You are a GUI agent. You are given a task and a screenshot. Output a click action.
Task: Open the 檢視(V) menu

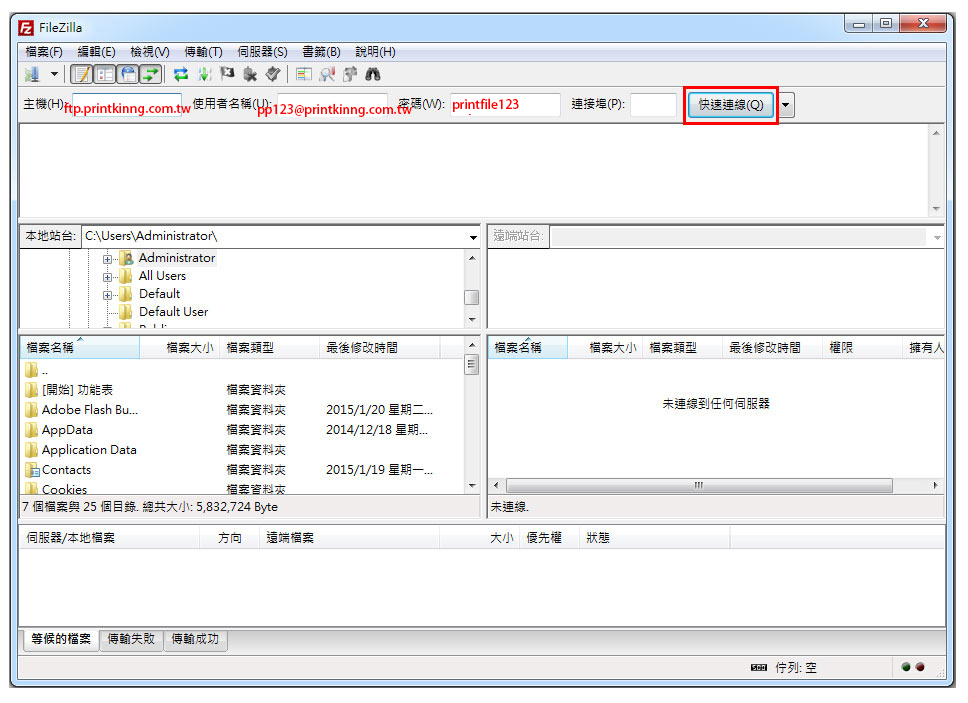(149, 52)
